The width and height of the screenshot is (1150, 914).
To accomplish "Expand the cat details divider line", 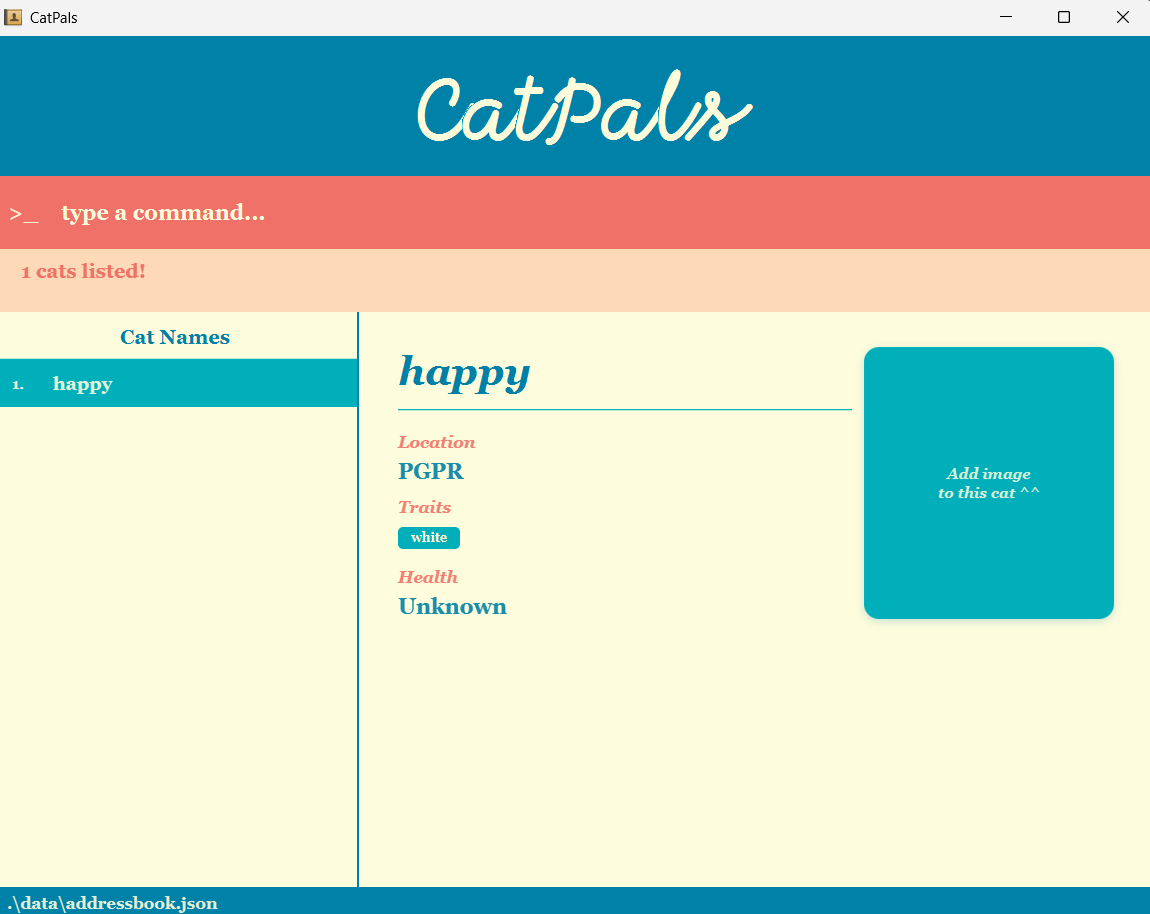I will click(x=624, y=408).
